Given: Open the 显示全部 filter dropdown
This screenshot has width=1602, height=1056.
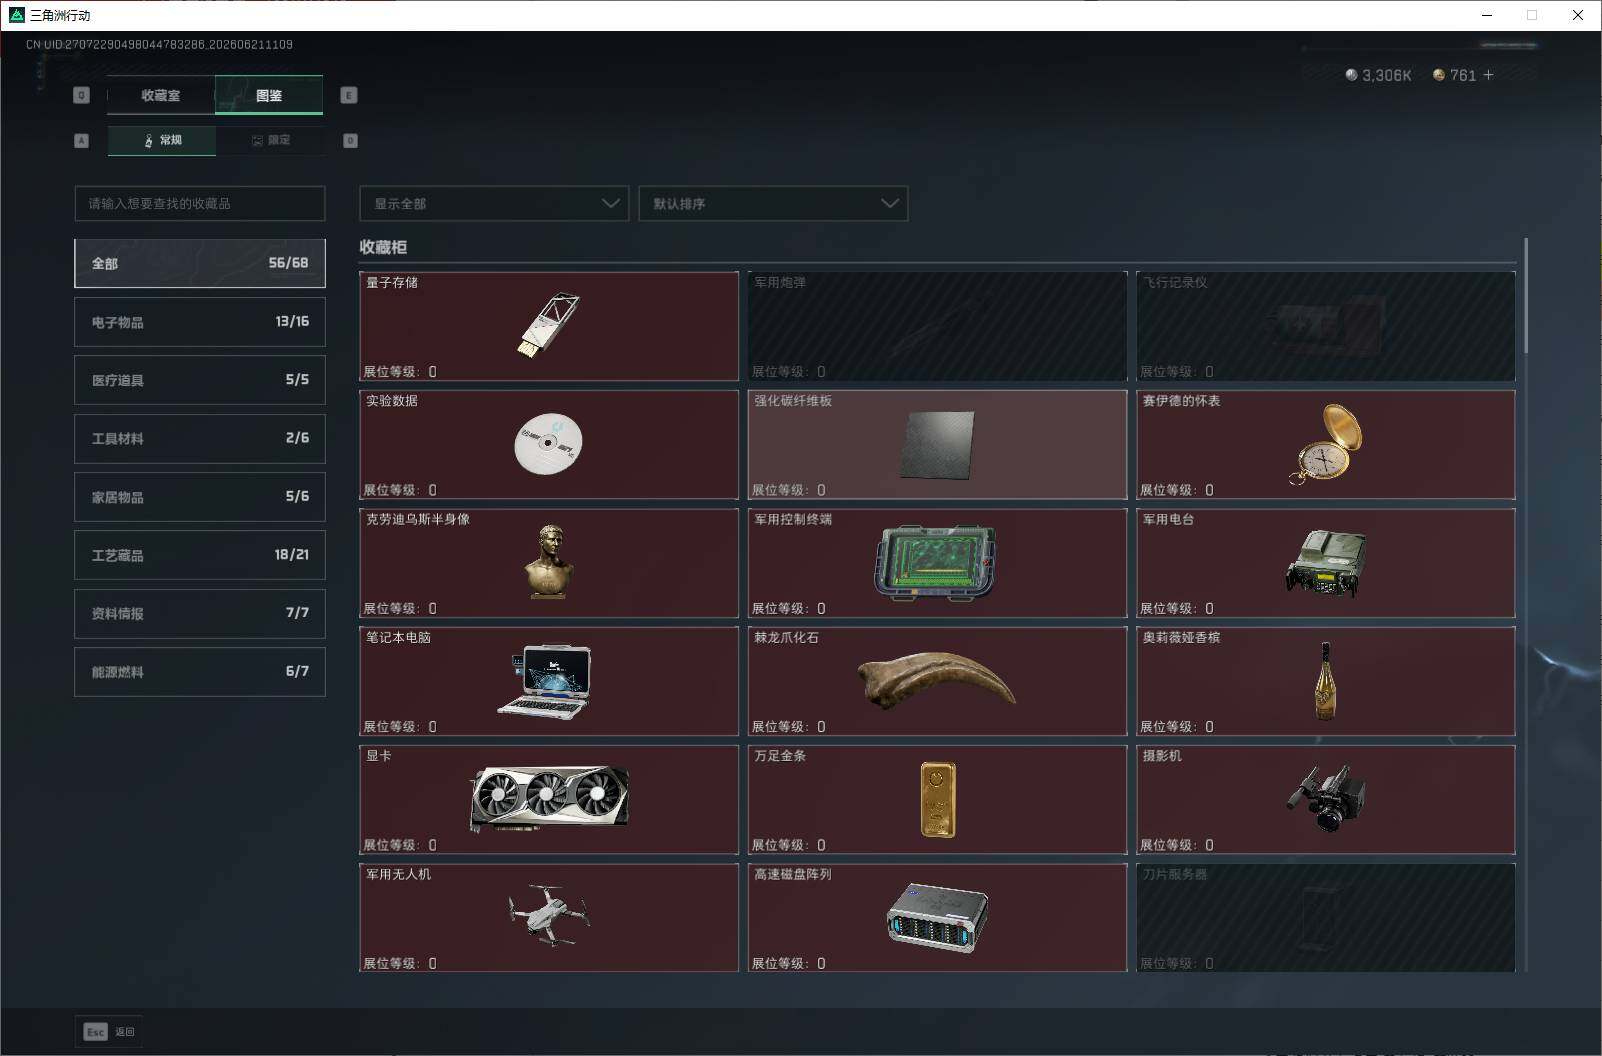Looking at the screenshot, I should pyautogui.click(x=494, y=203).
